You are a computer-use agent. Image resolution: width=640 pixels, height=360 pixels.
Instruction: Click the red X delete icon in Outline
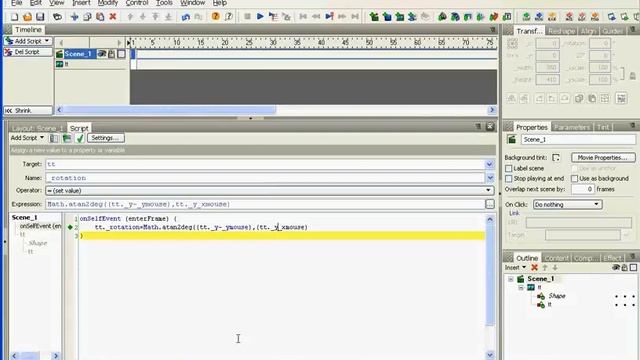pyautogui.click(x=534, y=268)
